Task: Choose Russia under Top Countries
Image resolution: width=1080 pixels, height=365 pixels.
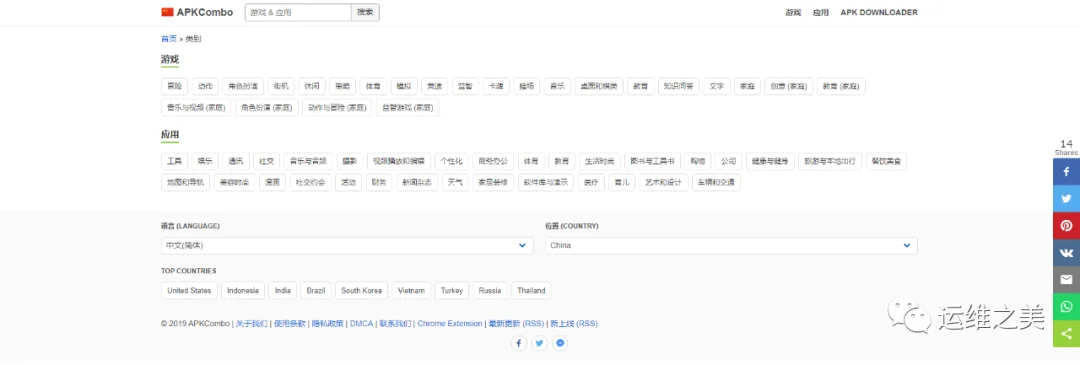Action: tap(490, 291)
